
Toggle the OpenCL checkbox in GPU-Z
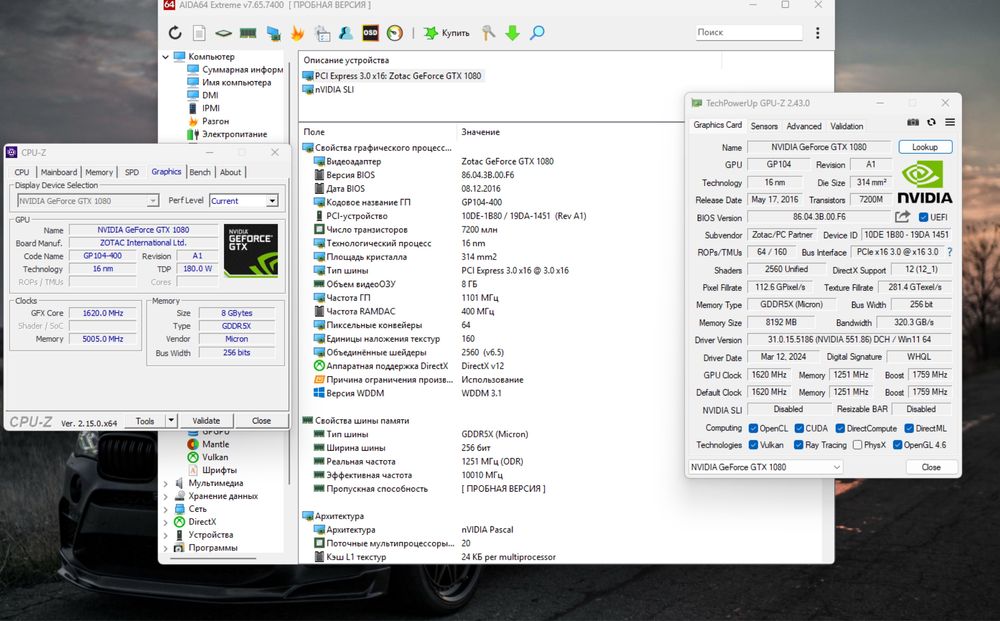753,428
